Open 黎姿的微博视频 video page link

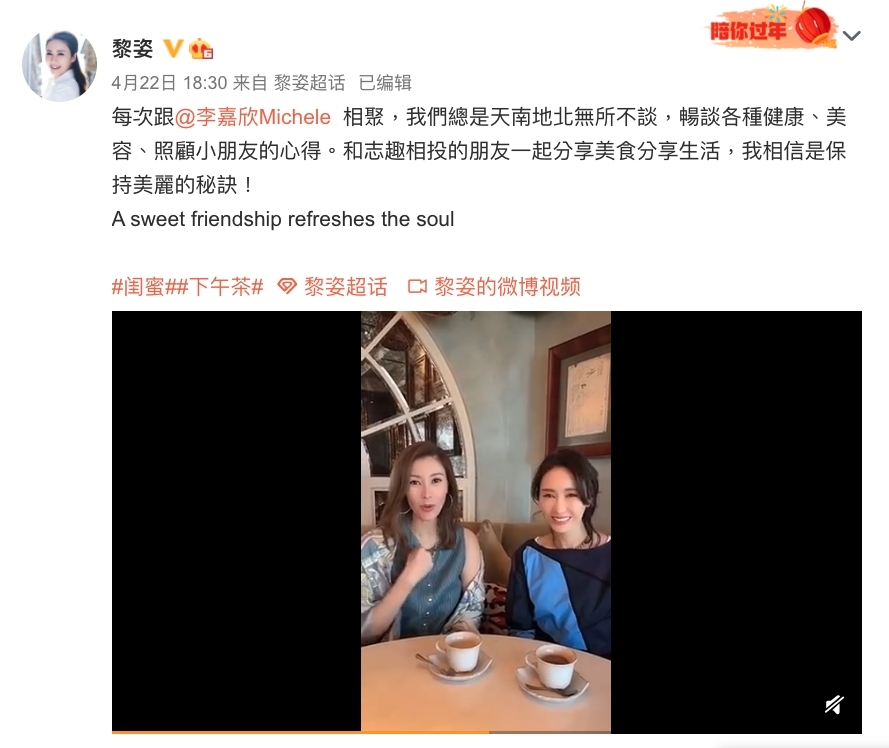507,286
